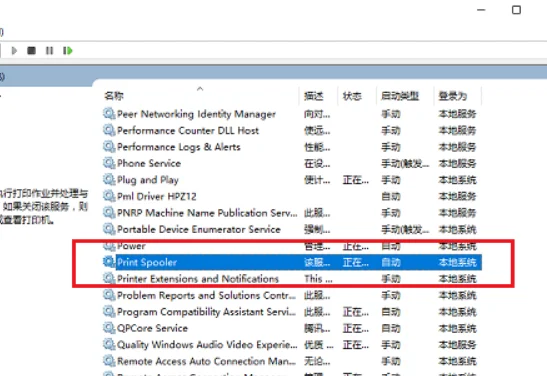Click 本地服务 login of Peer Networking Identity
The width and height of the screenshot is (547, 376).
[457, 114]
